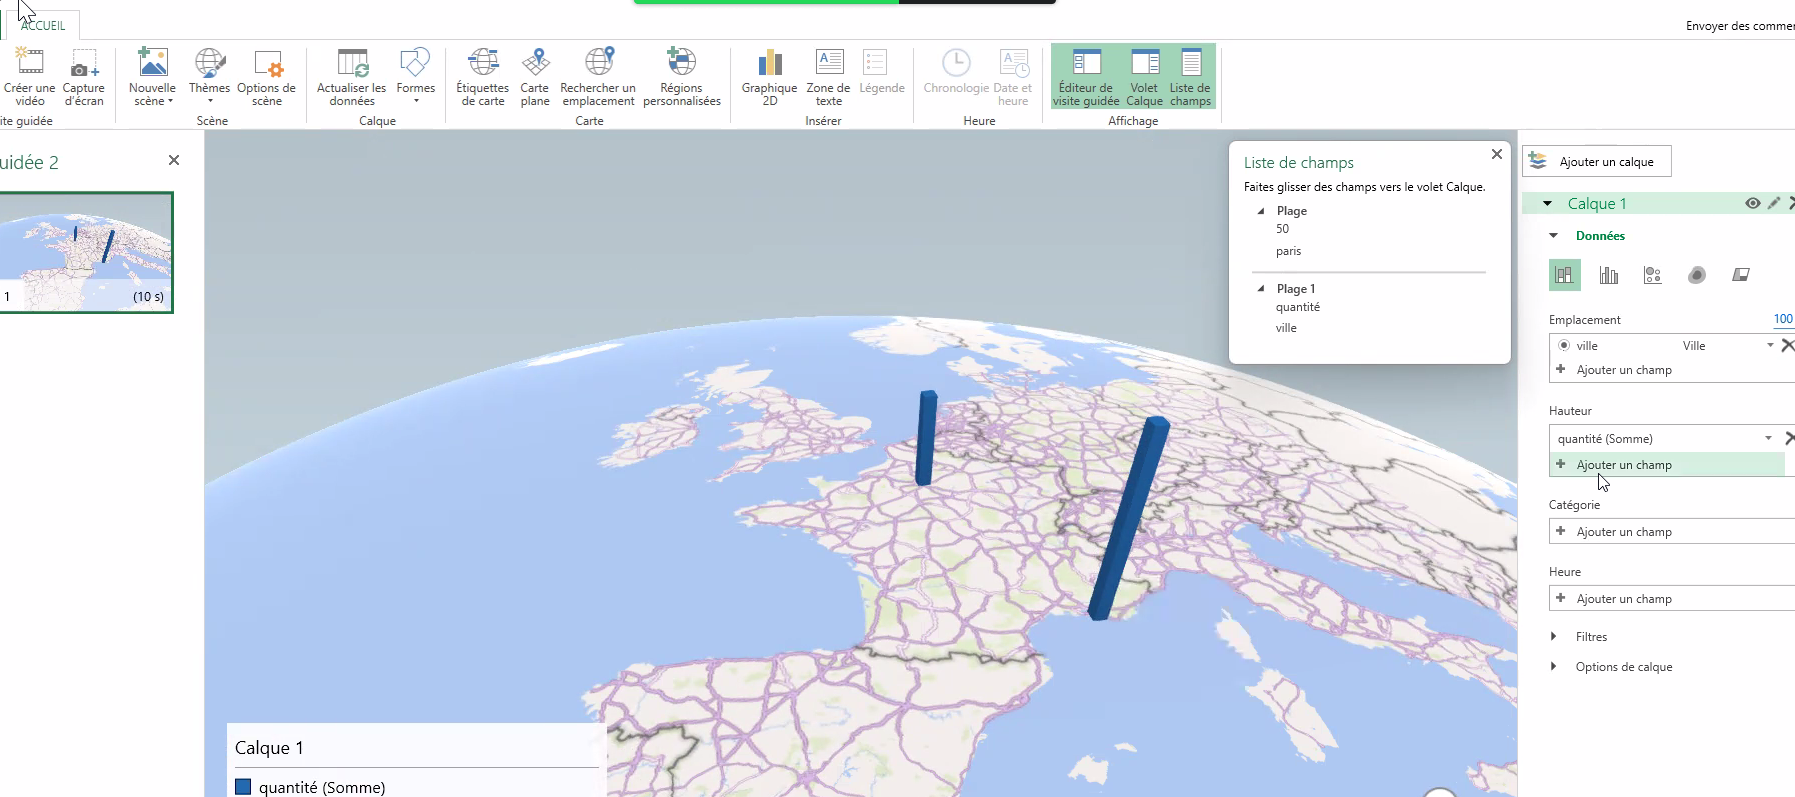Add field under Hauteur
The width and height of the screenshot is (1795, 797).
click(x=1667, y=465)
